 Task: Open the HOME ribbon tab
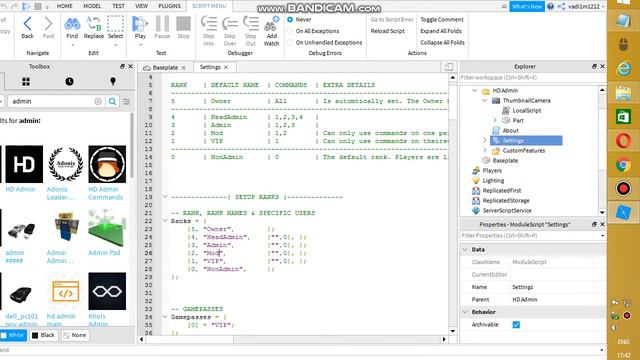coord(64,6)
